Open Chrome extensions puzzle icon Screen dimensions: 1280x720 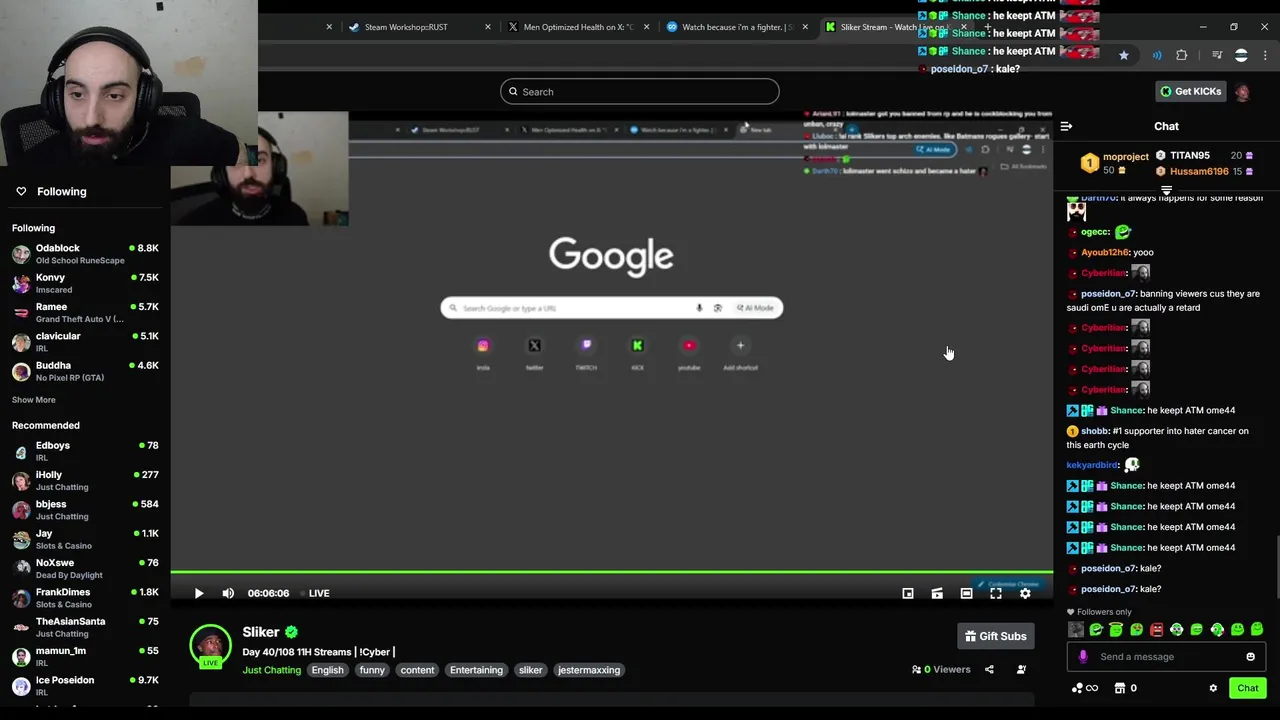(x=1182, y=55)
